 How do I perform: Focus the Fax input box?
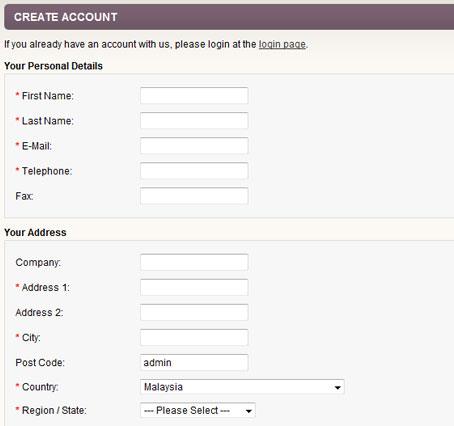(194, 196)
